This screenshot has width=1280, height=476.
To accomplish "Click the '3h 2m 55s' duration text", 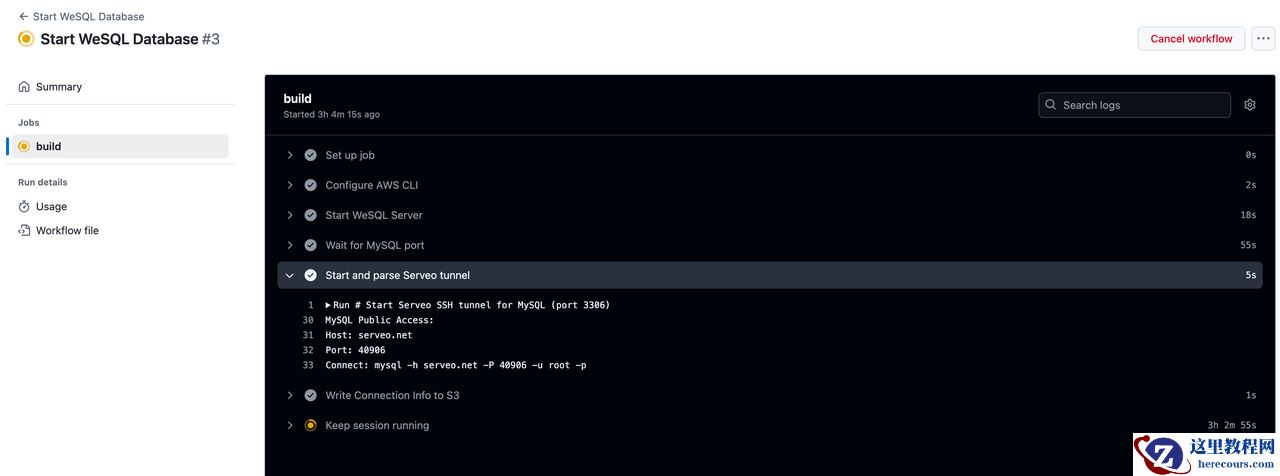I will coord(1232,425).
